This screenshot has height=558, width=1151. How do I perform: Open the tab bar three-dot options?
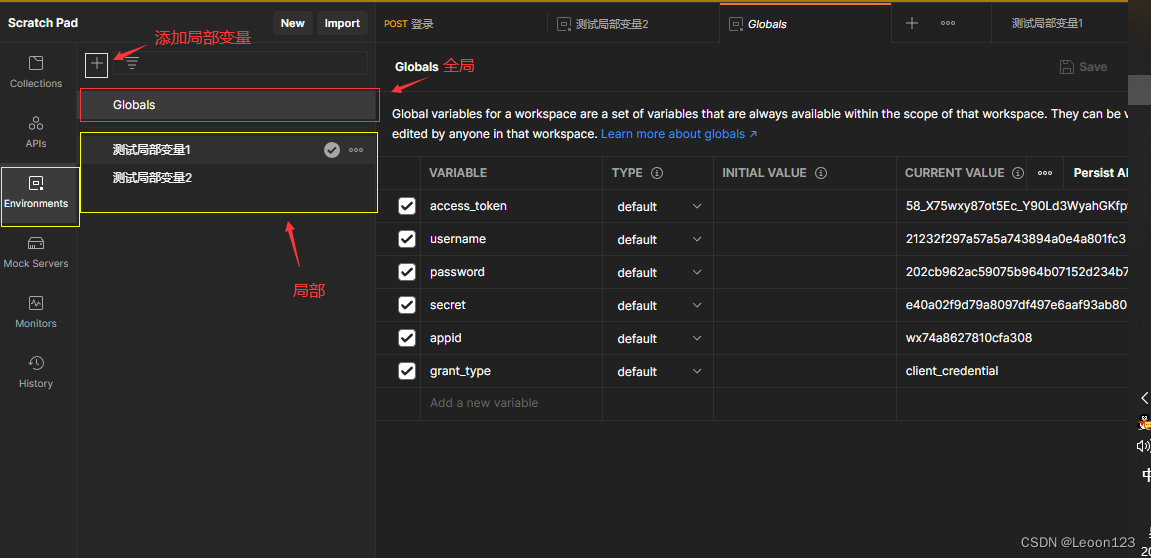(948, 23)
